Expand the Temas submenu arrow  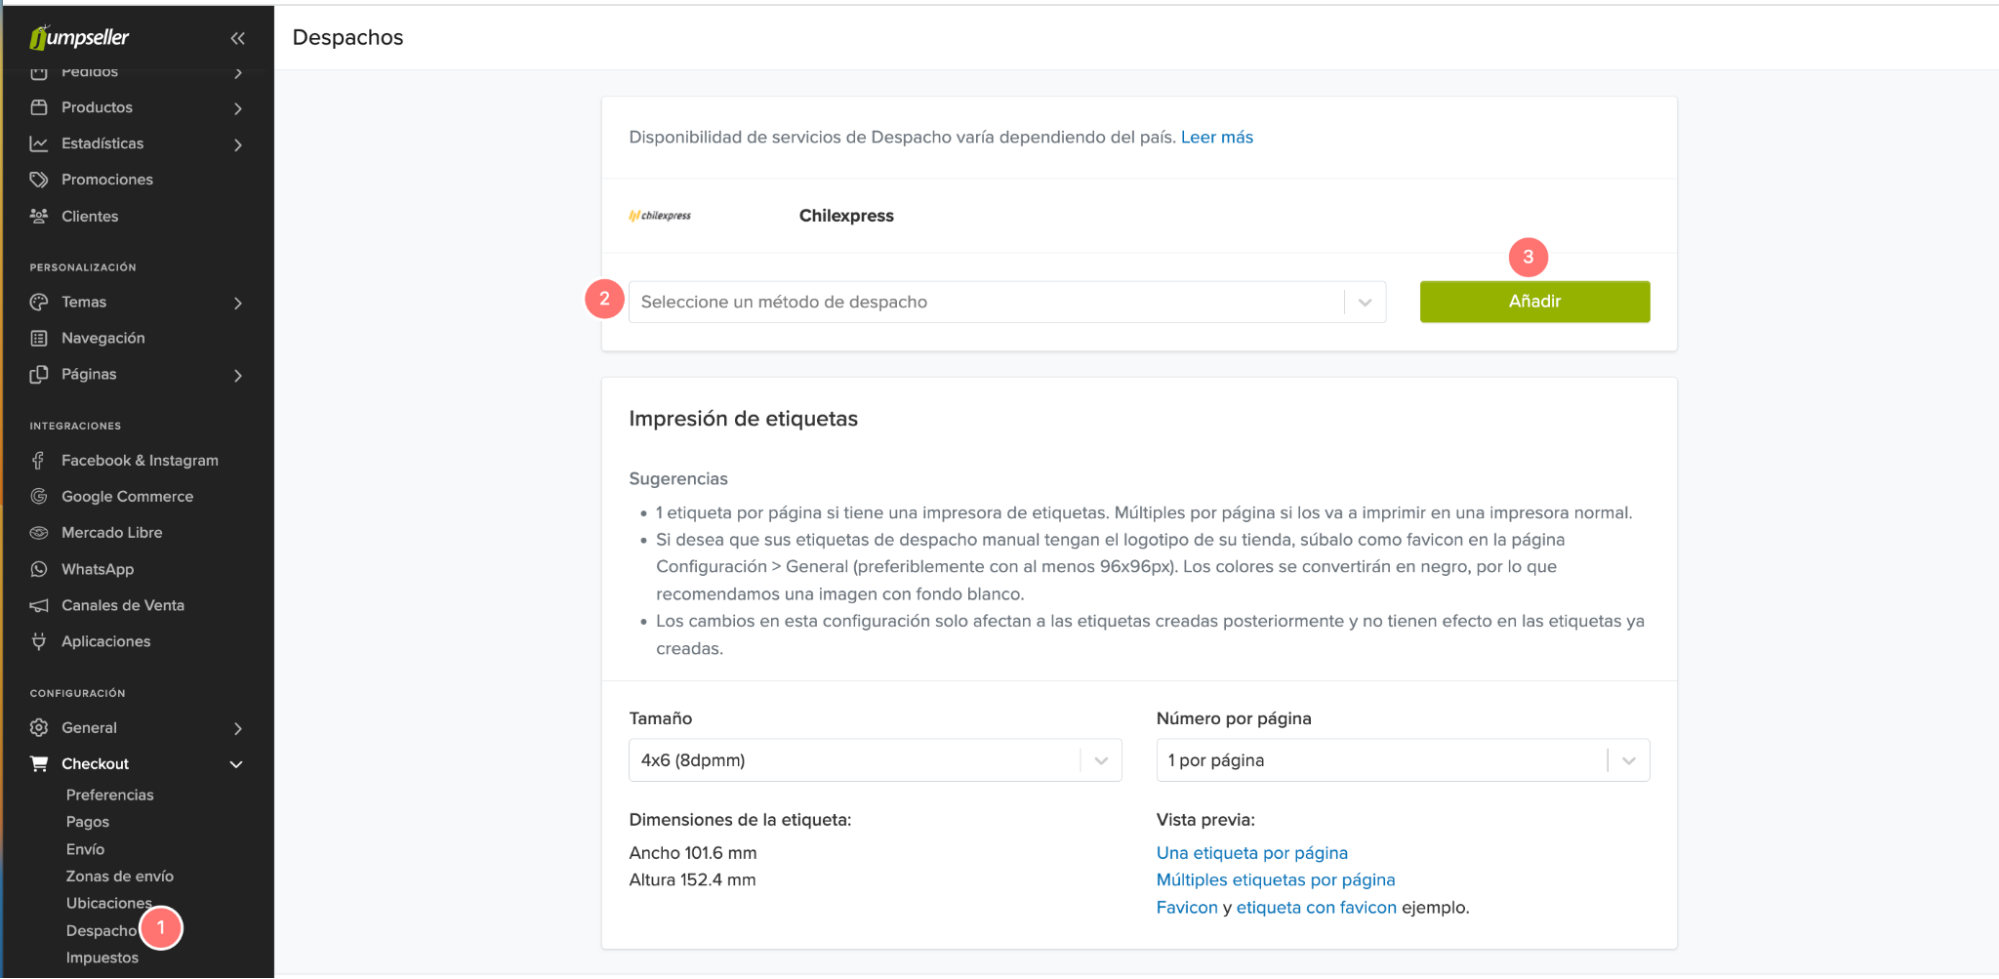click(x=238, y=303)
